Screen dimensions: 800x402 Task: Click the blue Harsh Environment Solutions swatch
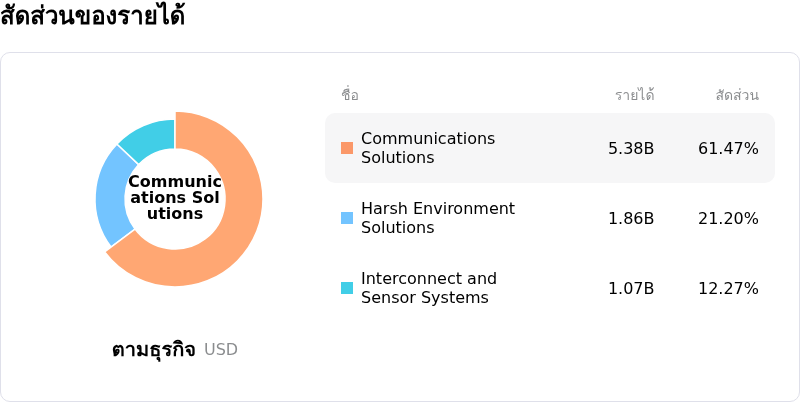[x=347, y=218]
